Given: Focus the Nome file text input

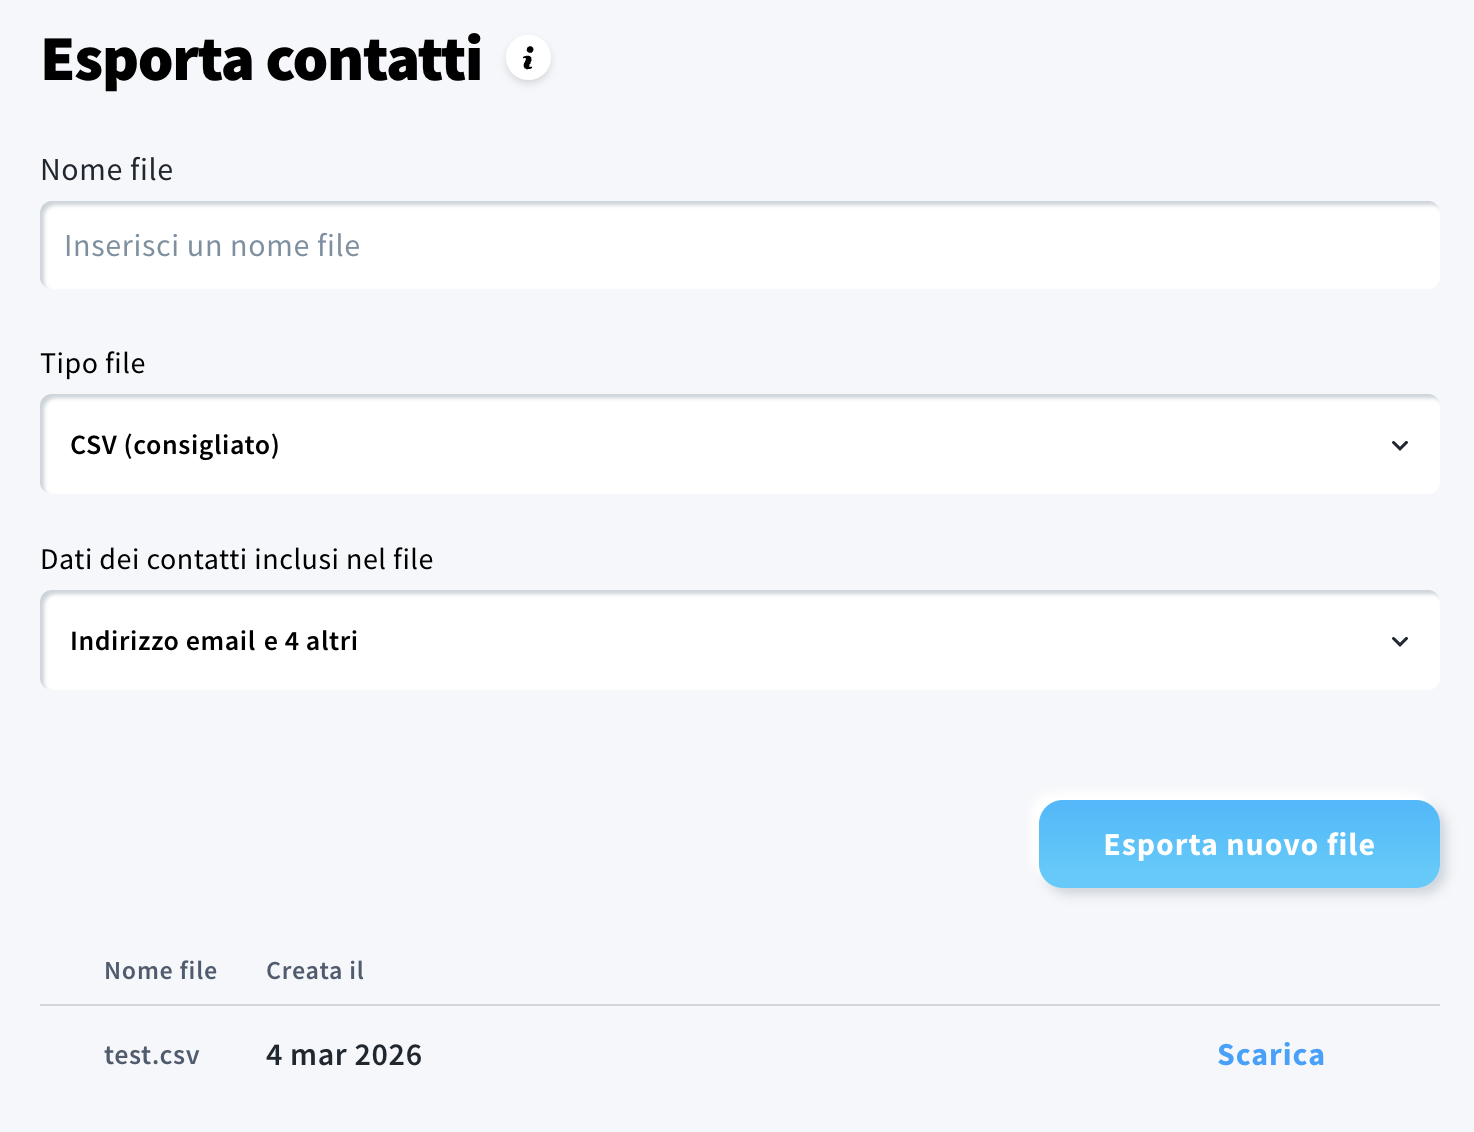Looking at the screenshot, I should point(740,246).
